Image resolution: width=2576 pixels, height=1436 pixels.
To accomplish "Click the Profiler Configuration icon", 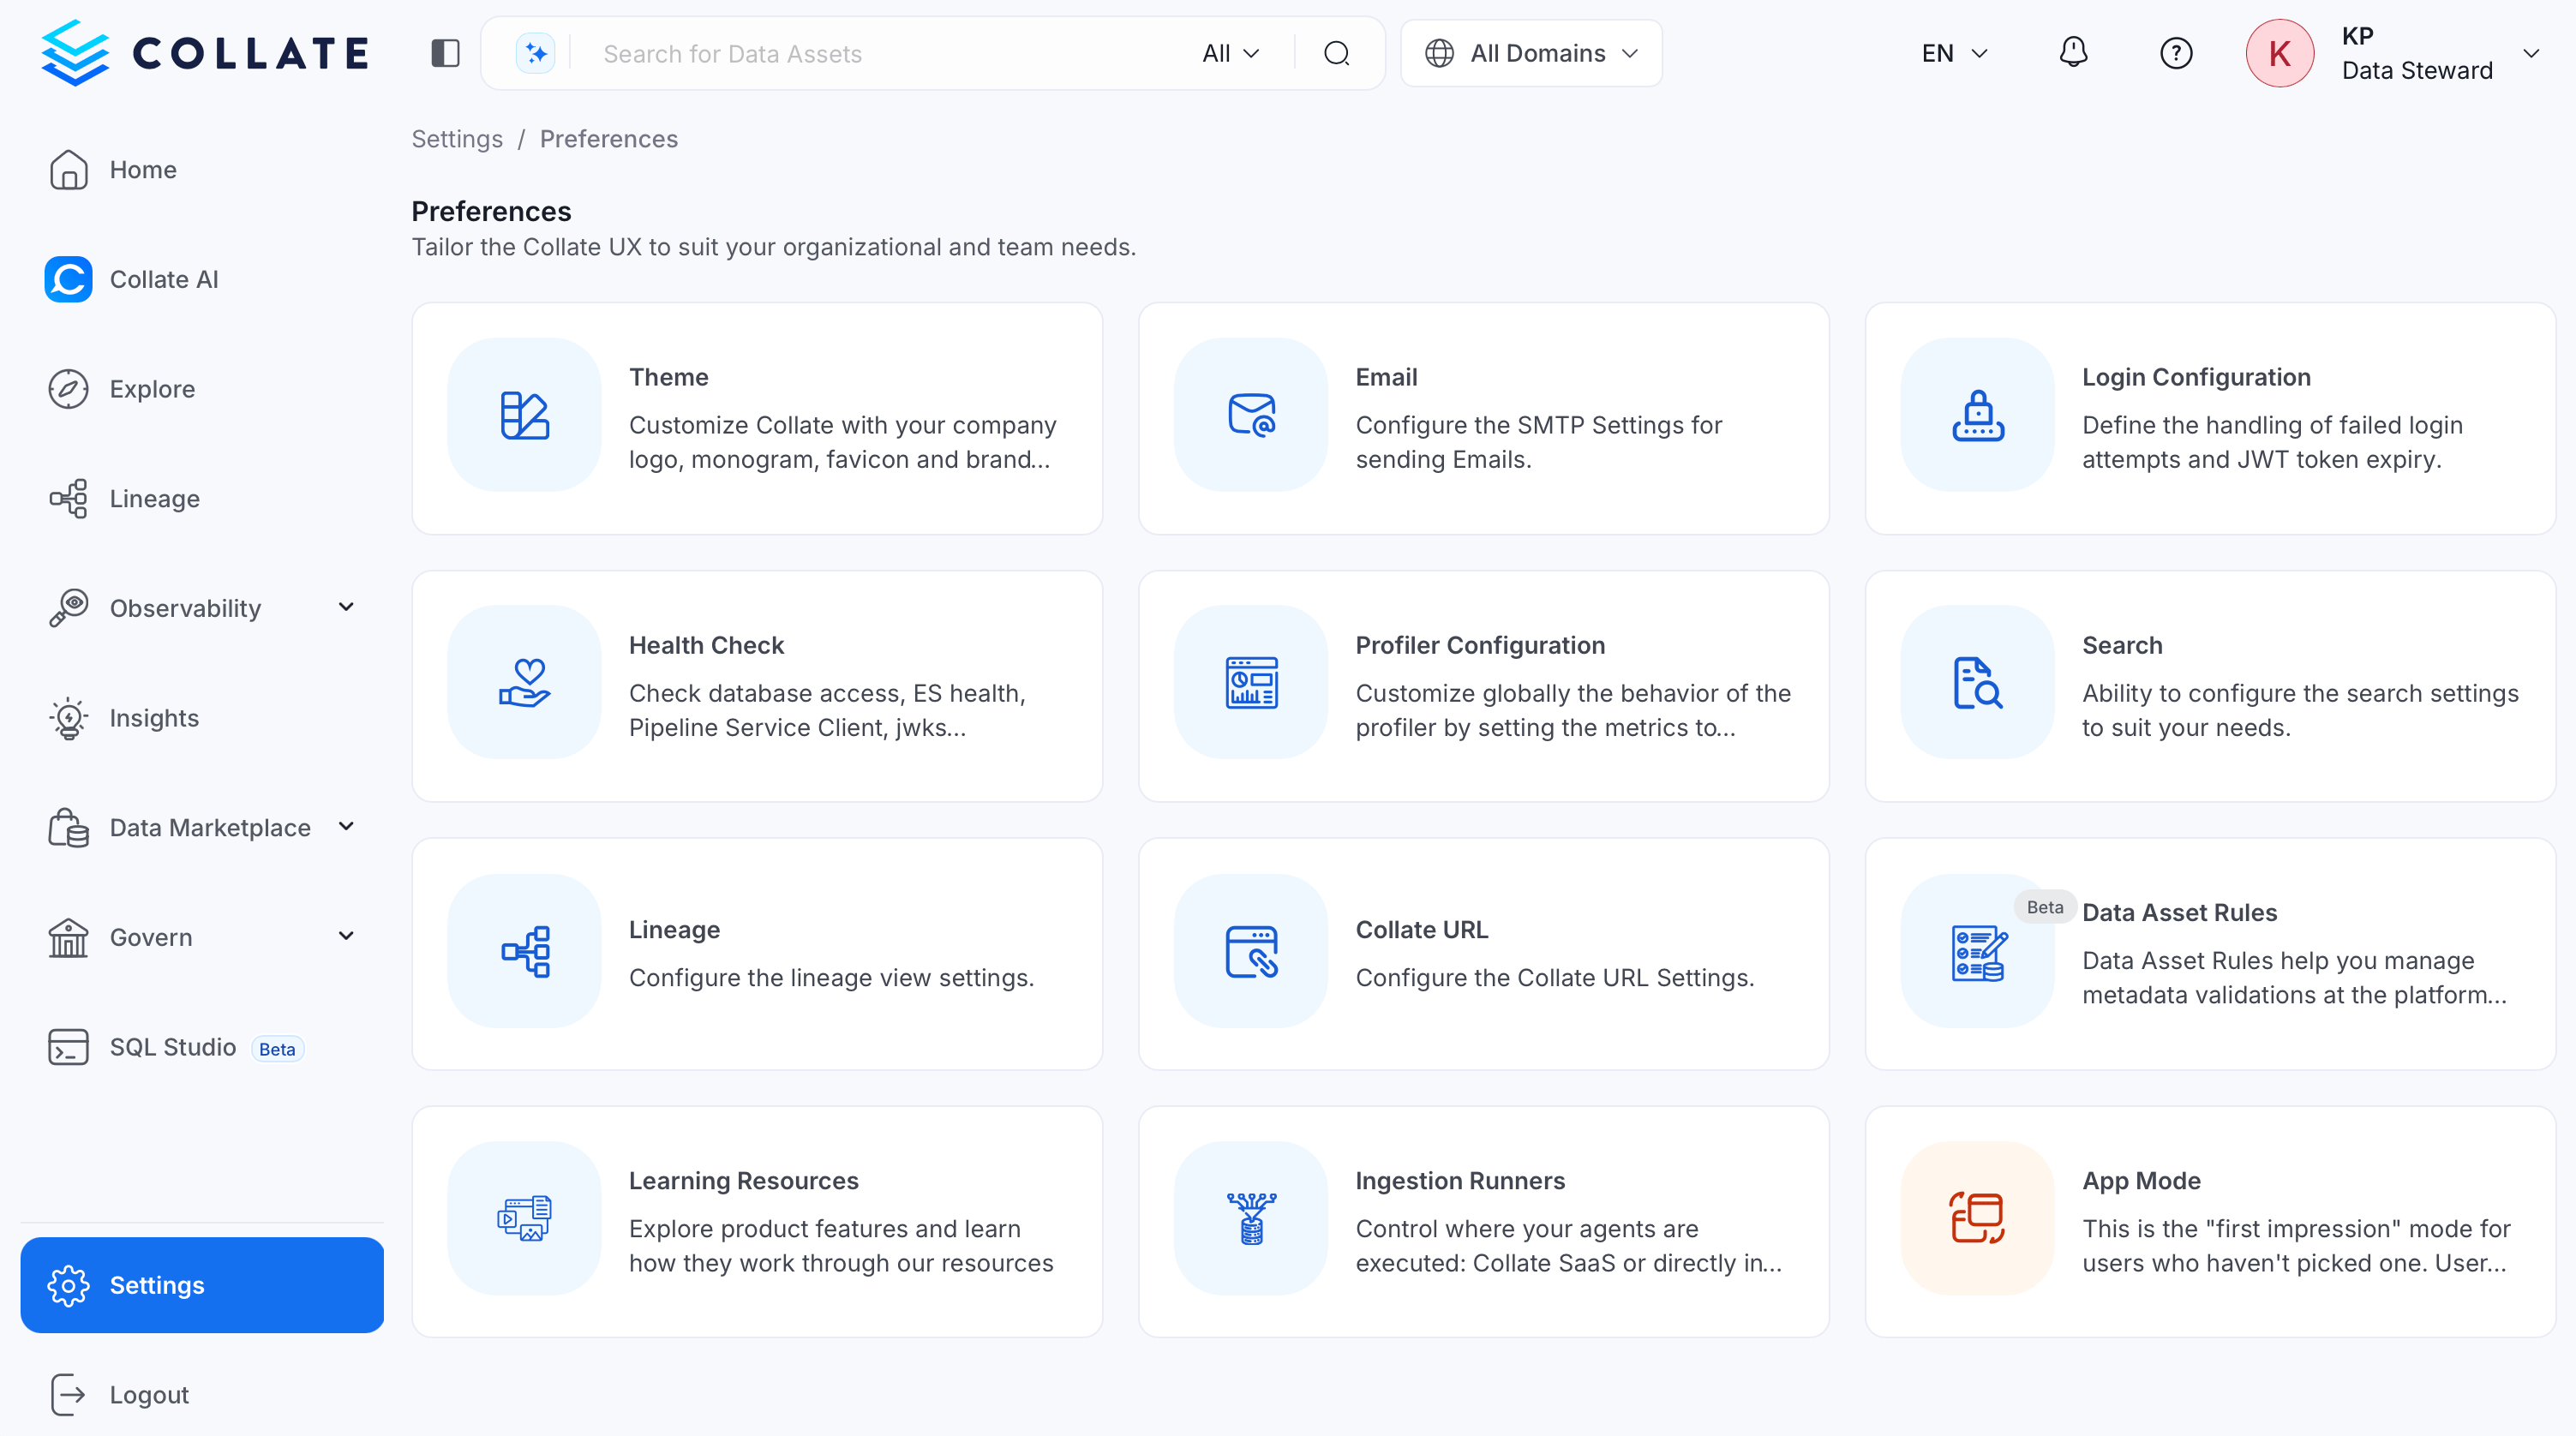I will [1251, 682].
